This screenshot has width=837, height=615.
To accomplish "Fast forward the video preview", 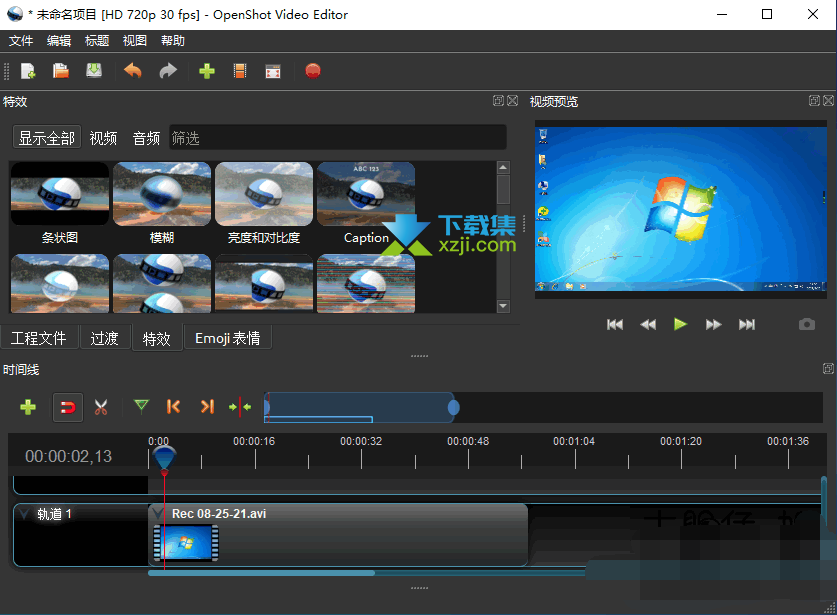I will (x=713, y=325).
